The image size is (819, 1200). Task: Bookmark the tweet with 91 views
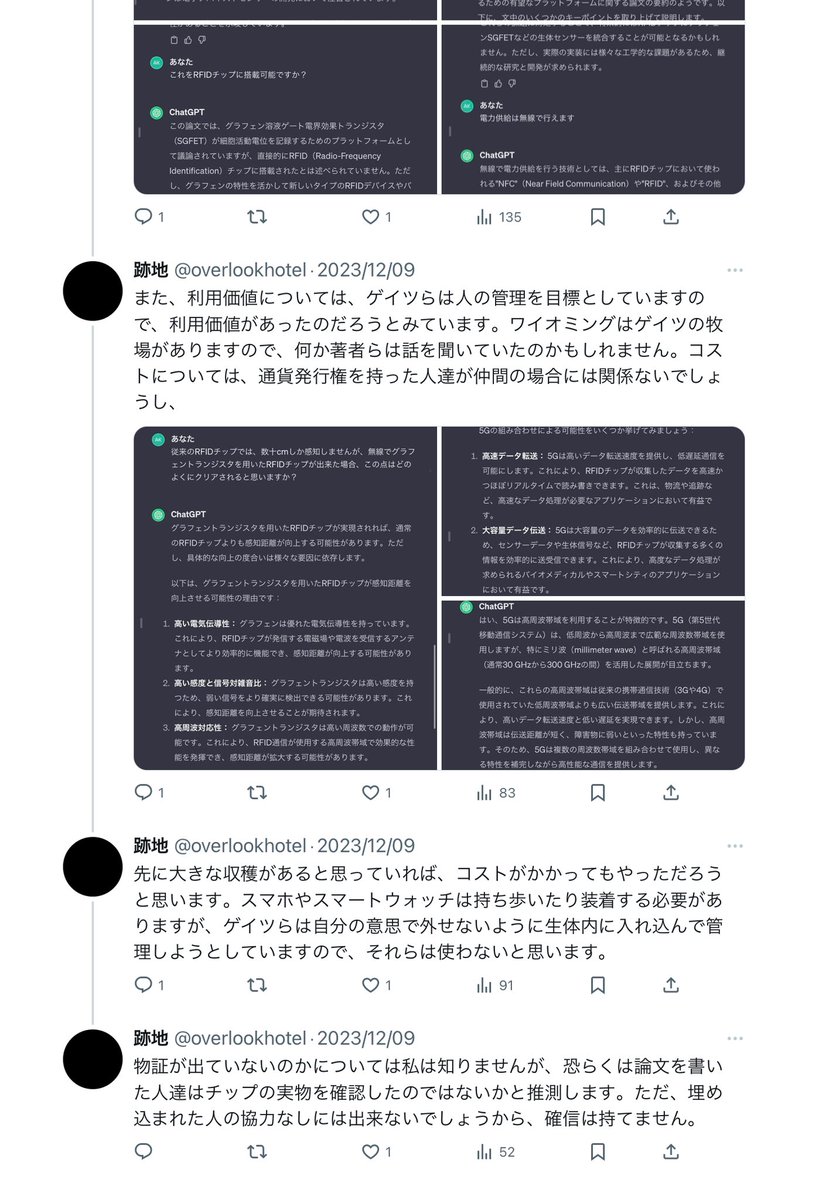coord(597,985)
